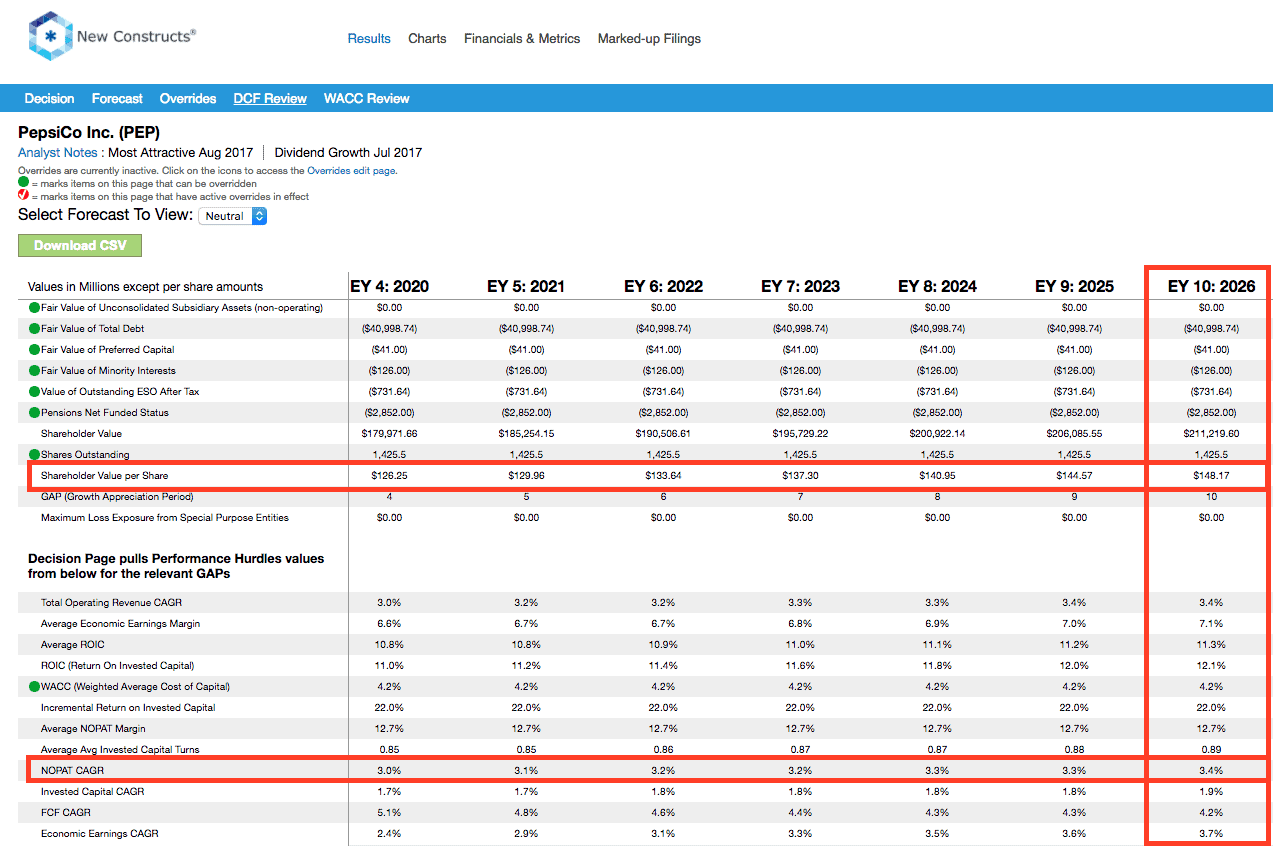Click the Download CSV button

coord(80,245)
